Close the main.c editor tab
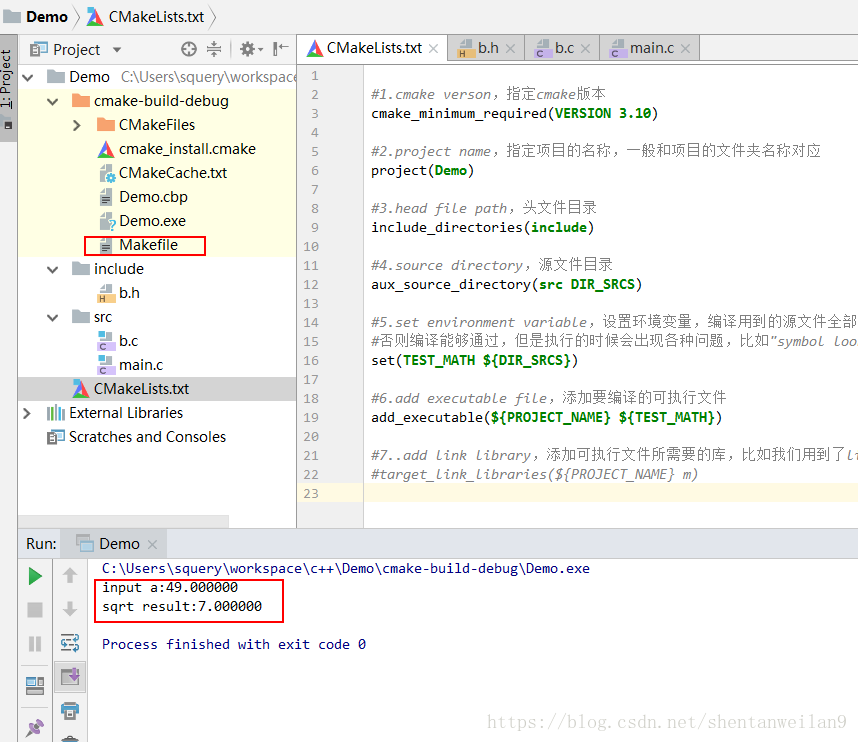The height and width of the screenshot is (742, 858). point(685,49)
